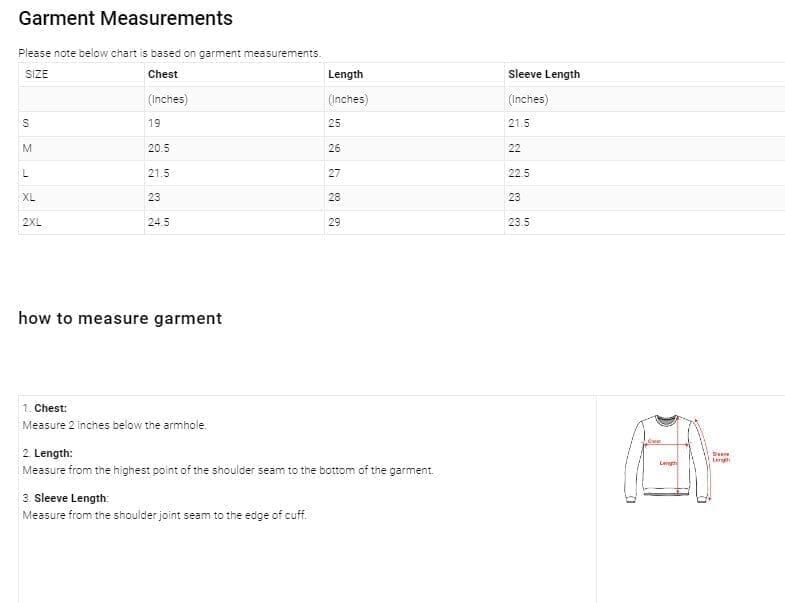The image size is (785, 603).
Task: Click the 2XL chest value 24.5
Action: [x=158, y=222]
